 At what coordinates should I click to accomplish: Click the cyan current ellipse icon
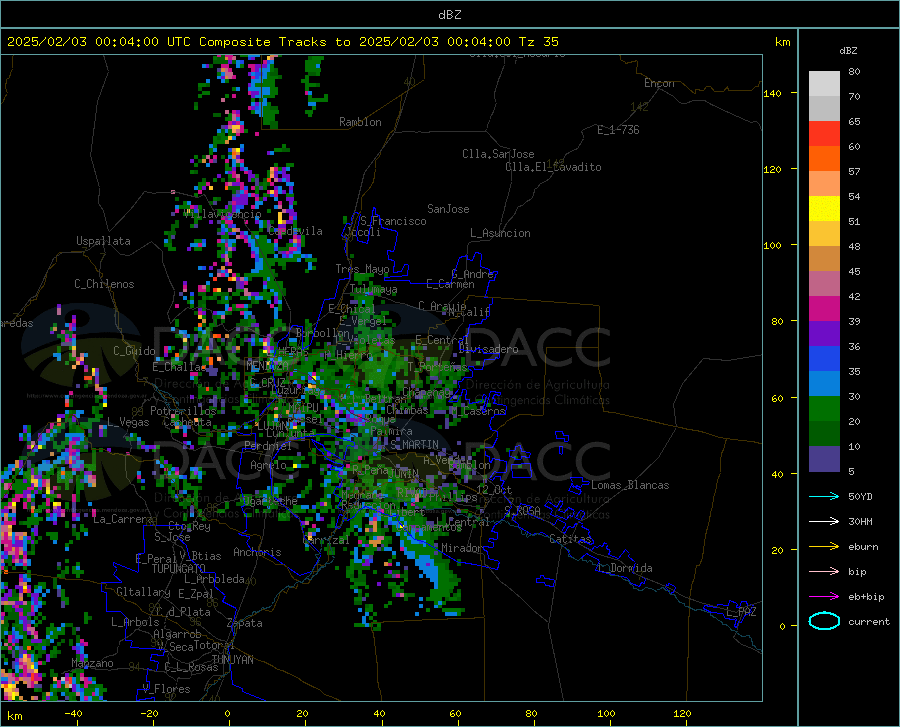tap(824, 621)
